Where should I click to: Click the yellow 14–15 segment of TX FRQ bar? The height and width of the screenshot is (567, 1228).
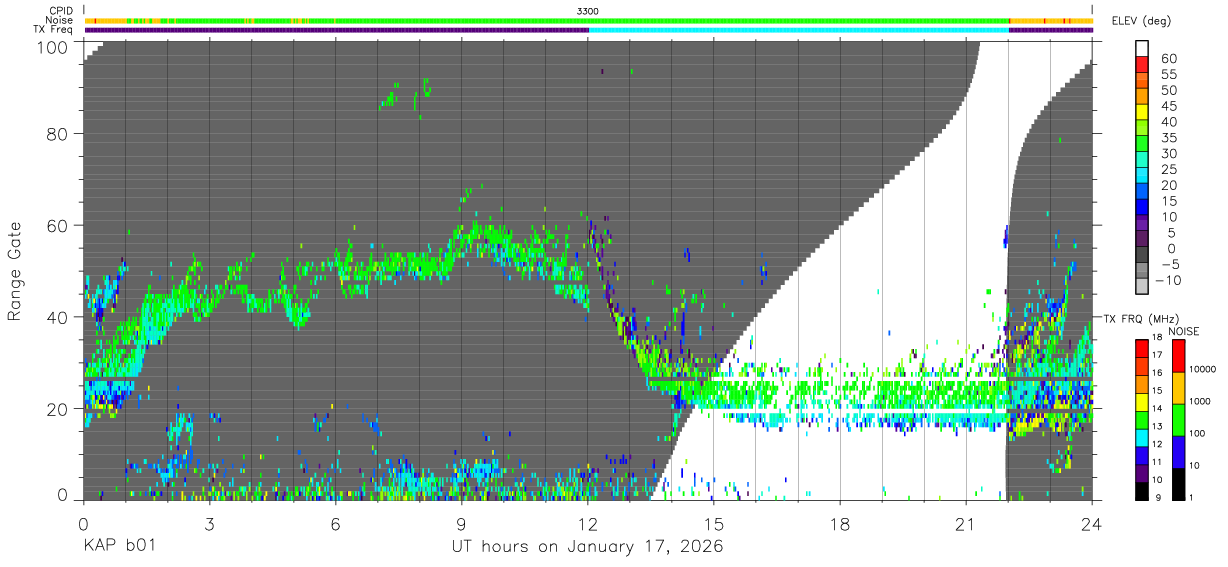coord(1142,401)
